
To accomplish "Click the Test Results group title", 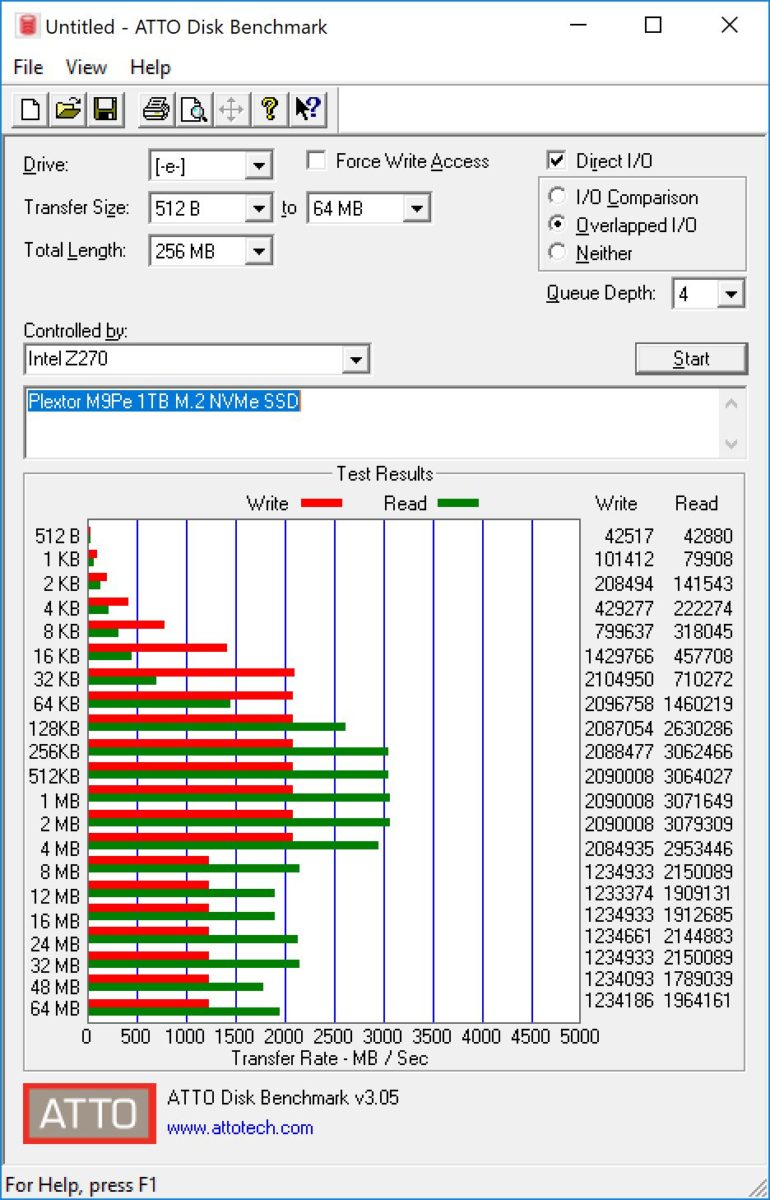I will pyautogui.click(x=385, y=474).
